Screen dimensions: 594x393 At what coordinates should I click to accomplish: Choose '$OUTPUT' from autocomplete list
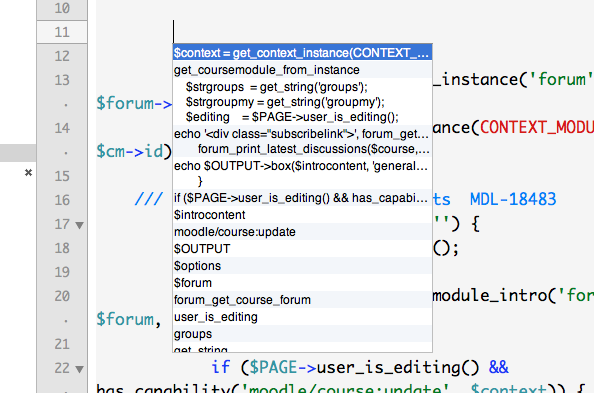pos(302,249)
